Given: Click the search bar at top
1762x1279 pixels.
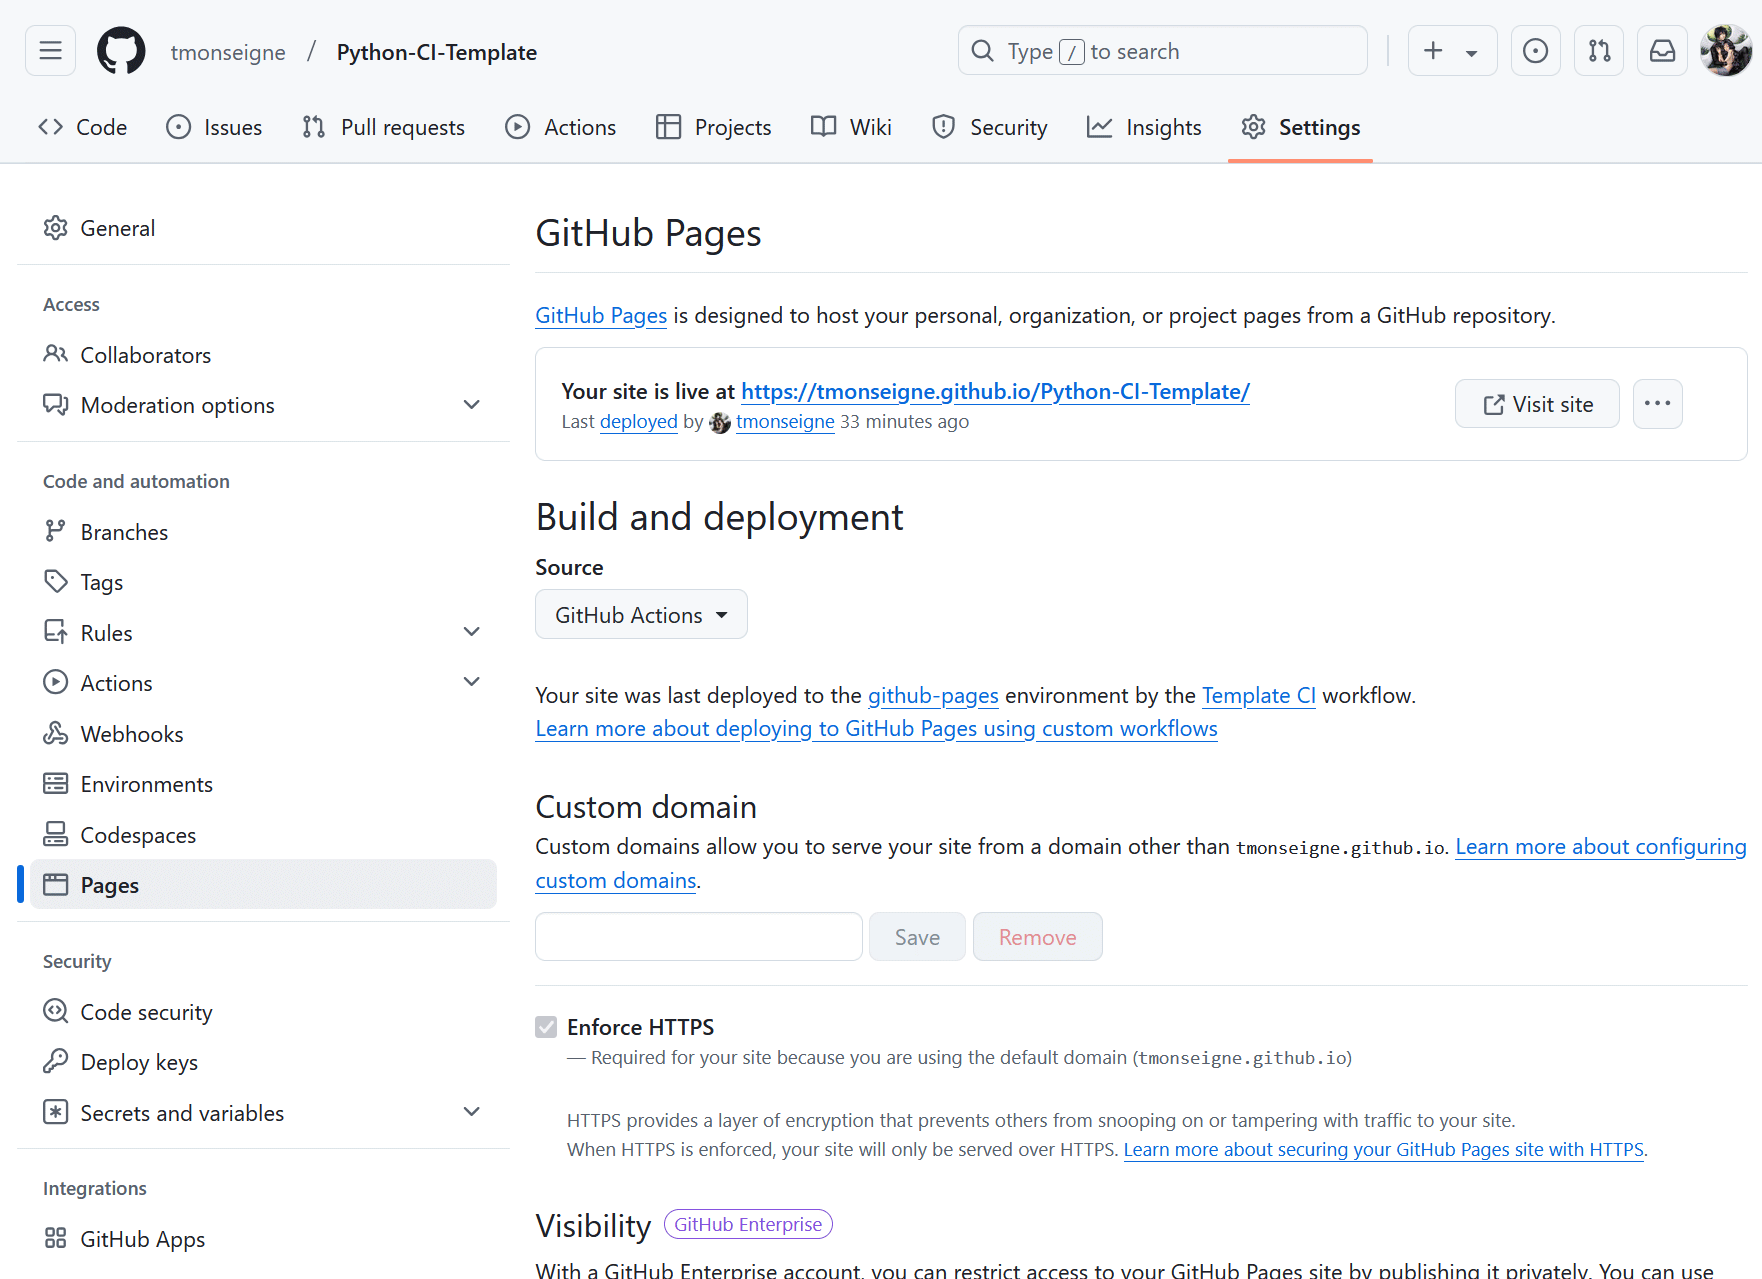Looking at the screenshot, I should click(x=1162, y=51).
